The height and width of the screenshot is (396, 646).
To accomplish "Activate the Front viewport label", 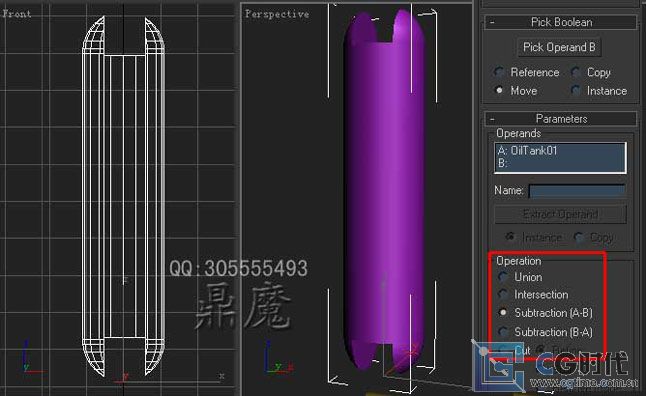I will coord(17,14).
